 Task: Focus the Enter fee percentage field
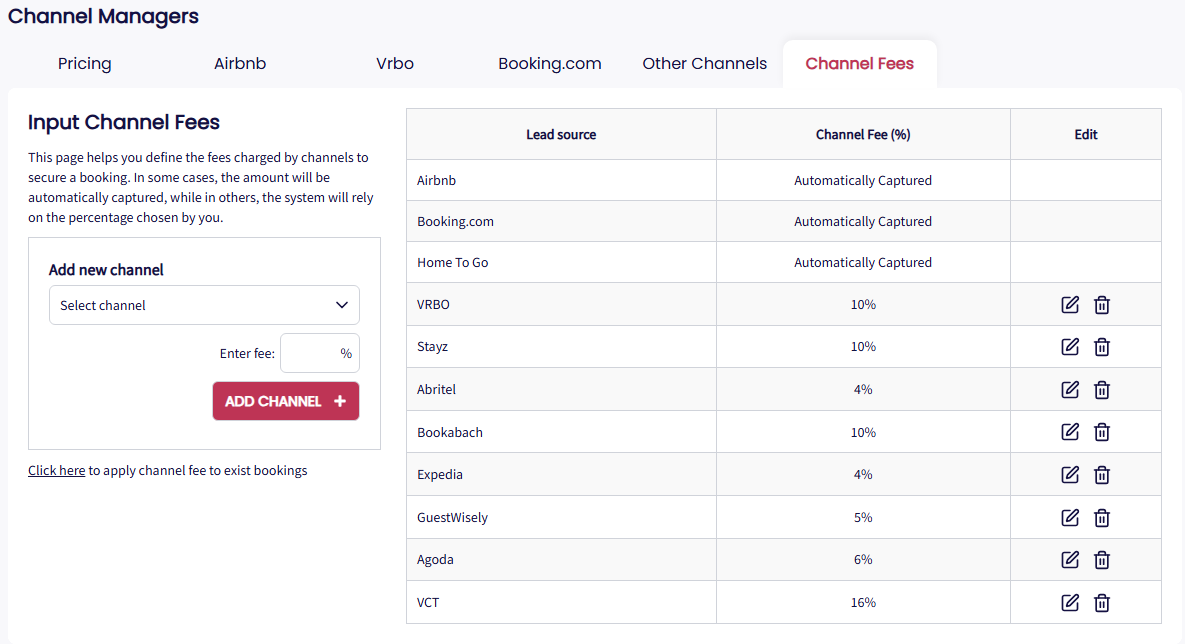coord(312,353)
